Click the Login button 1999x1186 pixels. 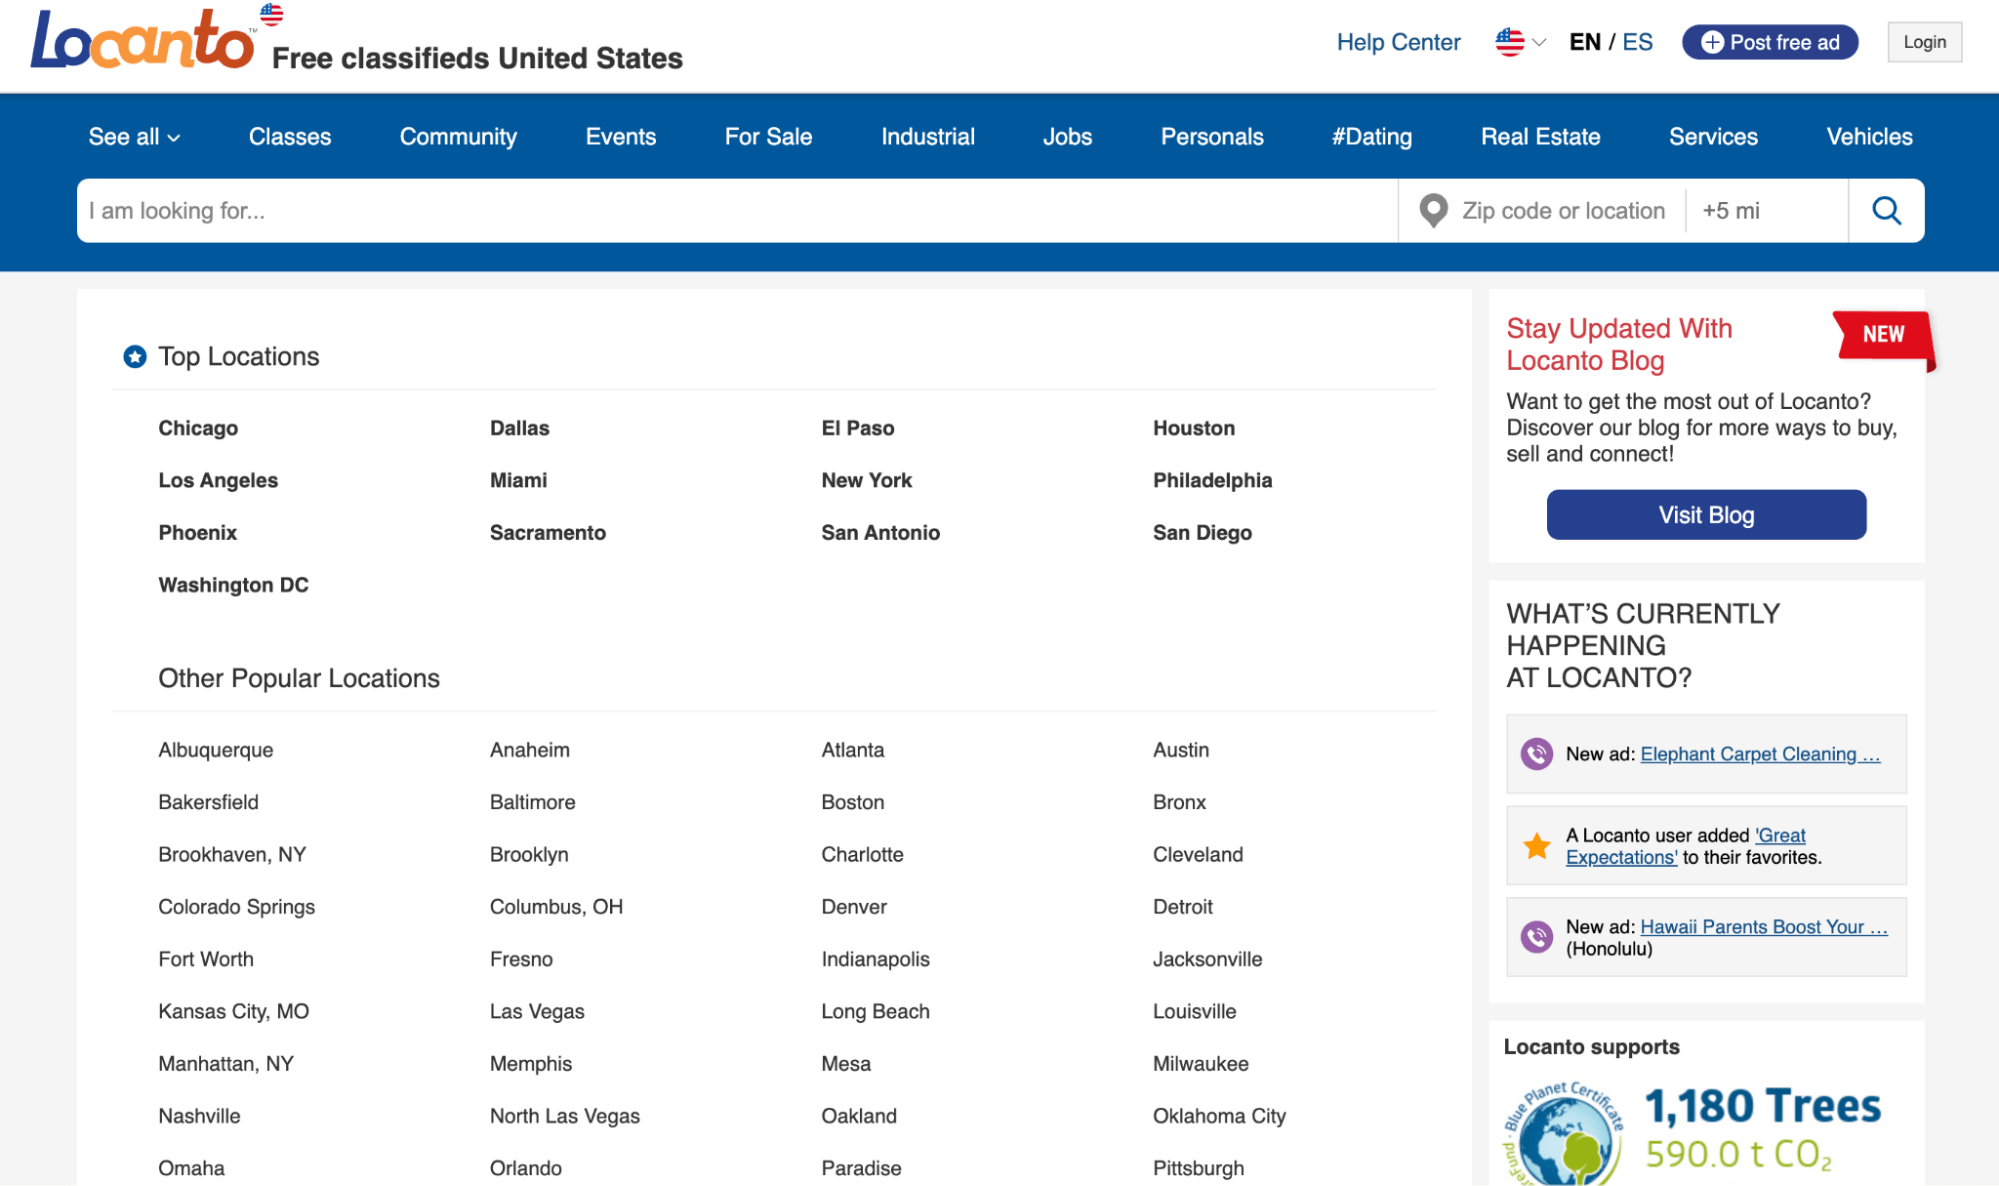coord(1924,41)
